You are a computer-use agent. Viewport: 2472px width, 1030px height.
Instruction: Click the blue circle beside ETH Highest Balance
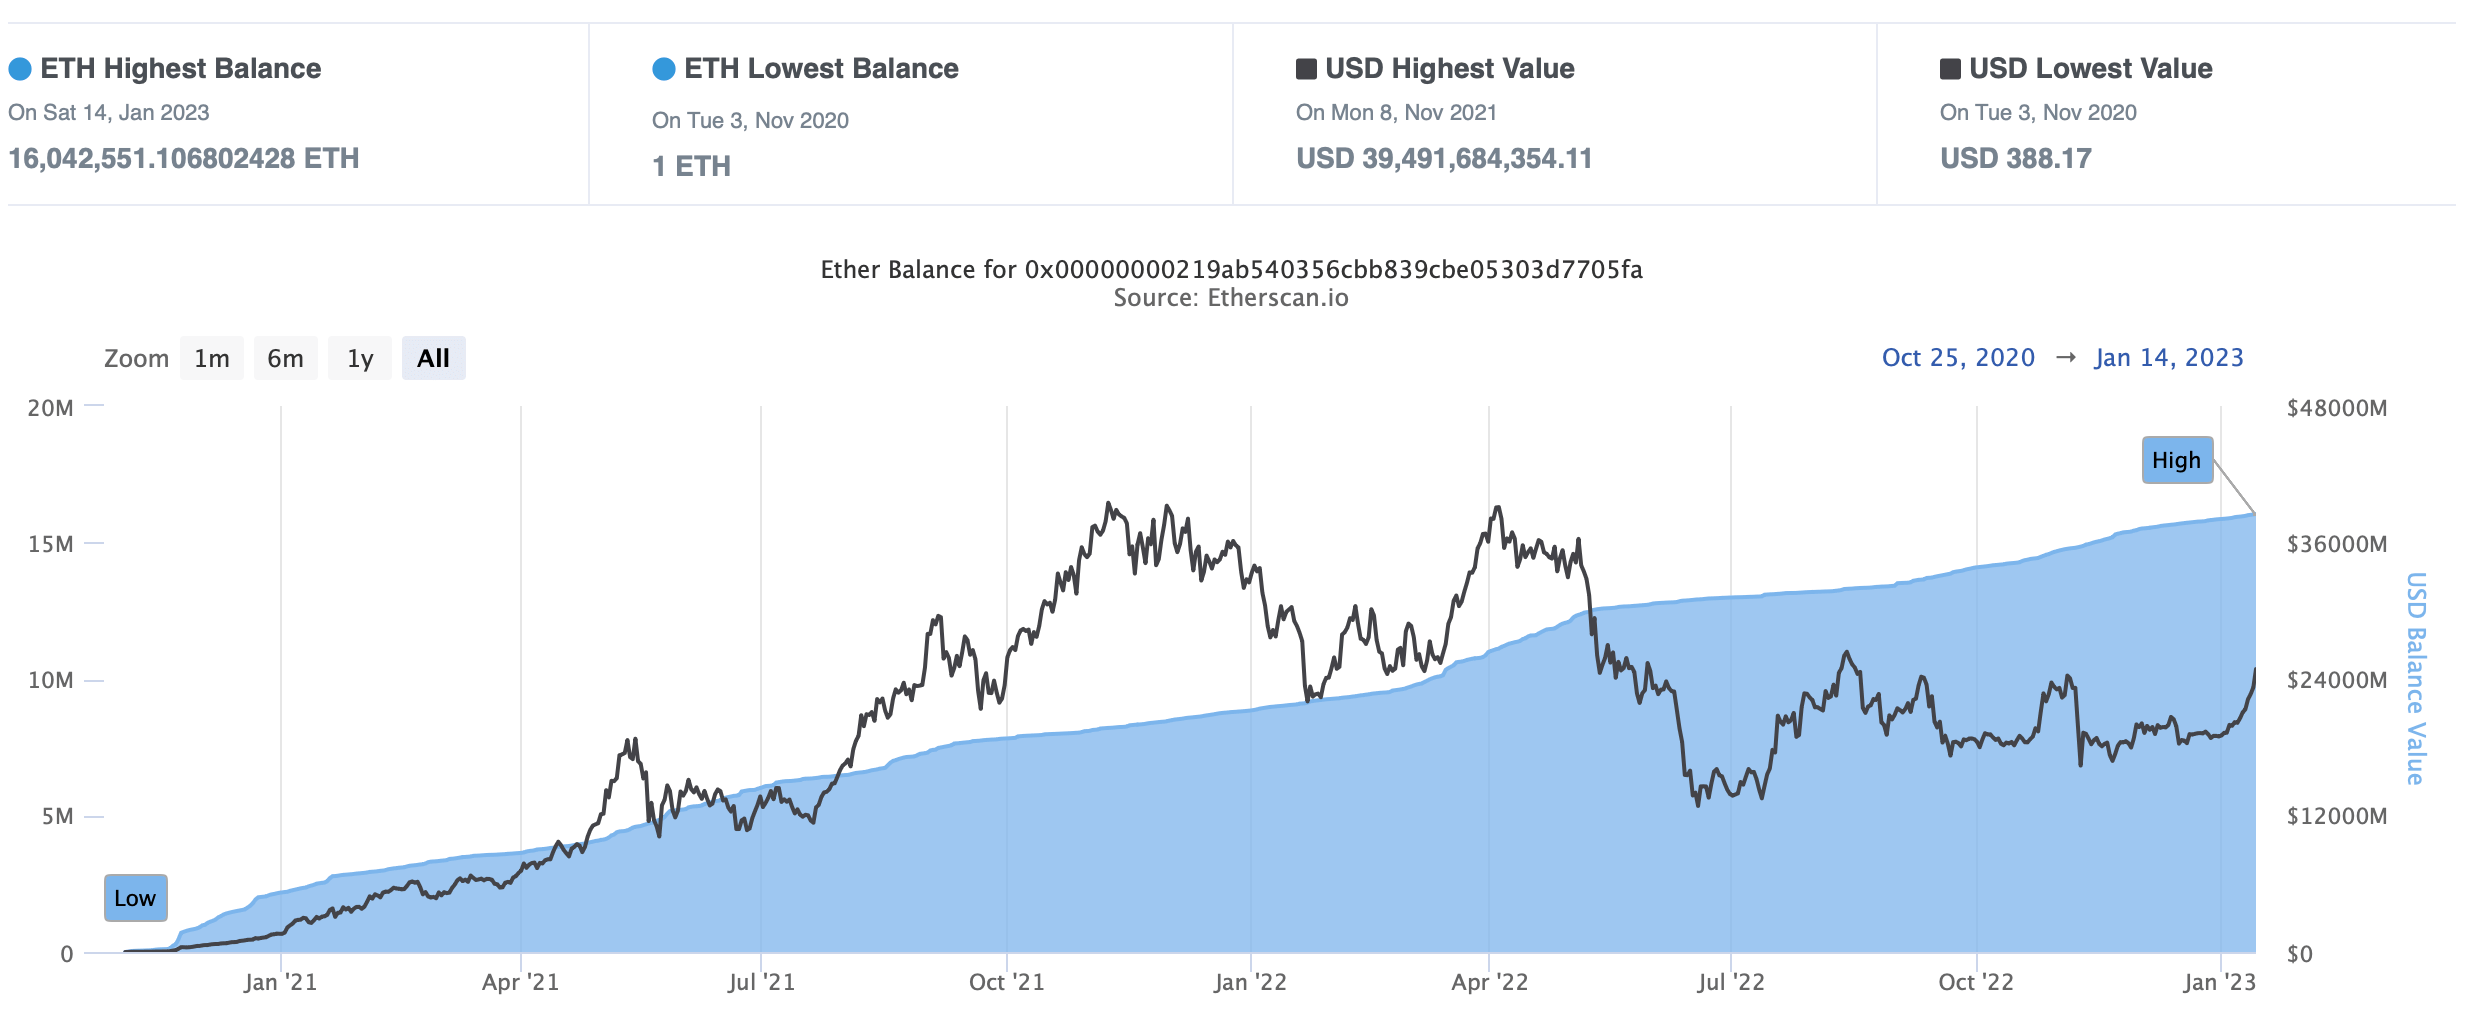(x=20, y=69)
